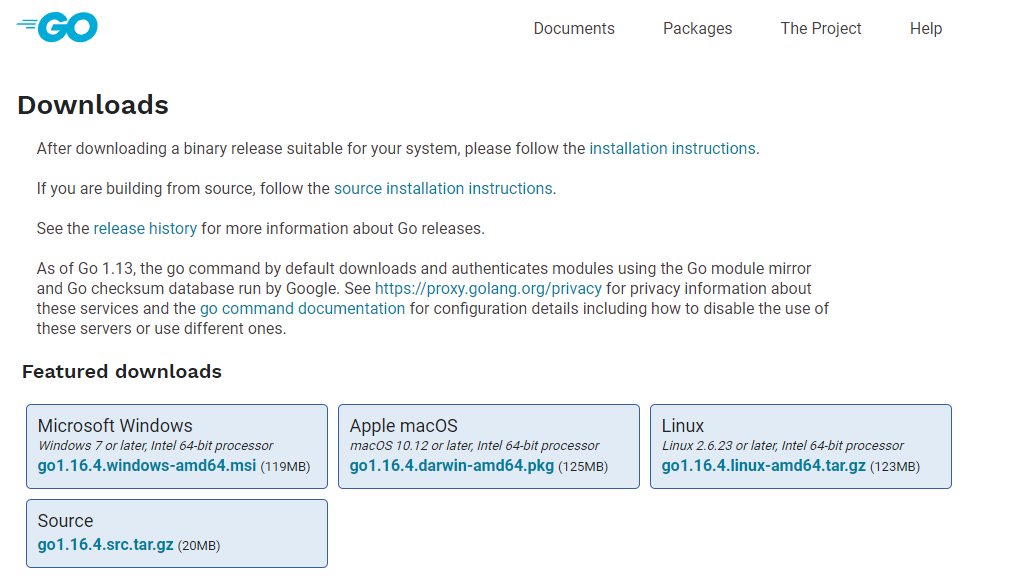Click the Linux card title
The width and height of the screenshot is (1029, 581).
click(682, 425)
